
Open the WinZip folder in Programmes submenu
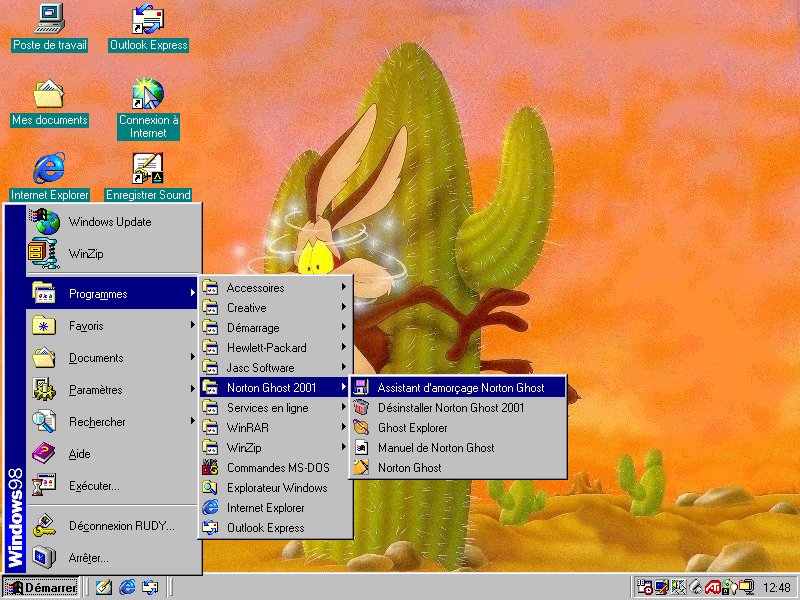[276, 447]
